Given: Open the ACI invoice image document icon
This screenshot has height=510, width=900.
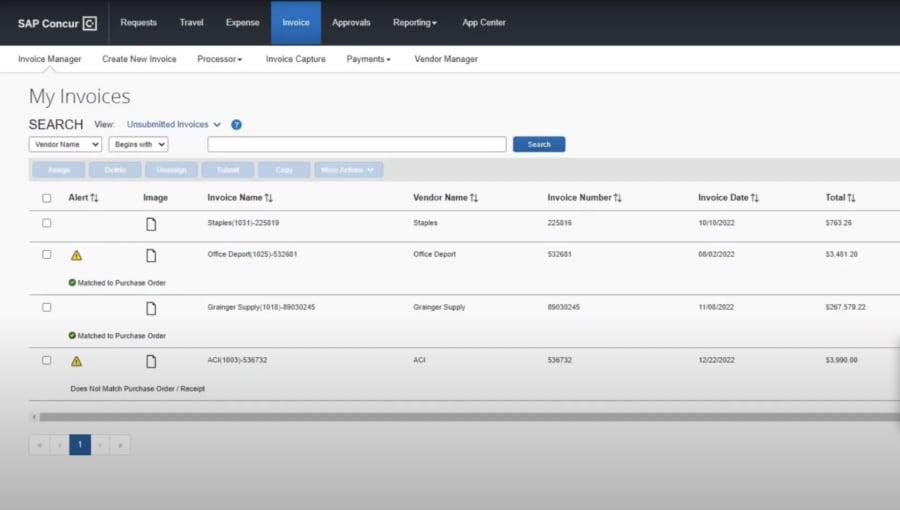Looking at the screenshot, I should coord(151,361).
